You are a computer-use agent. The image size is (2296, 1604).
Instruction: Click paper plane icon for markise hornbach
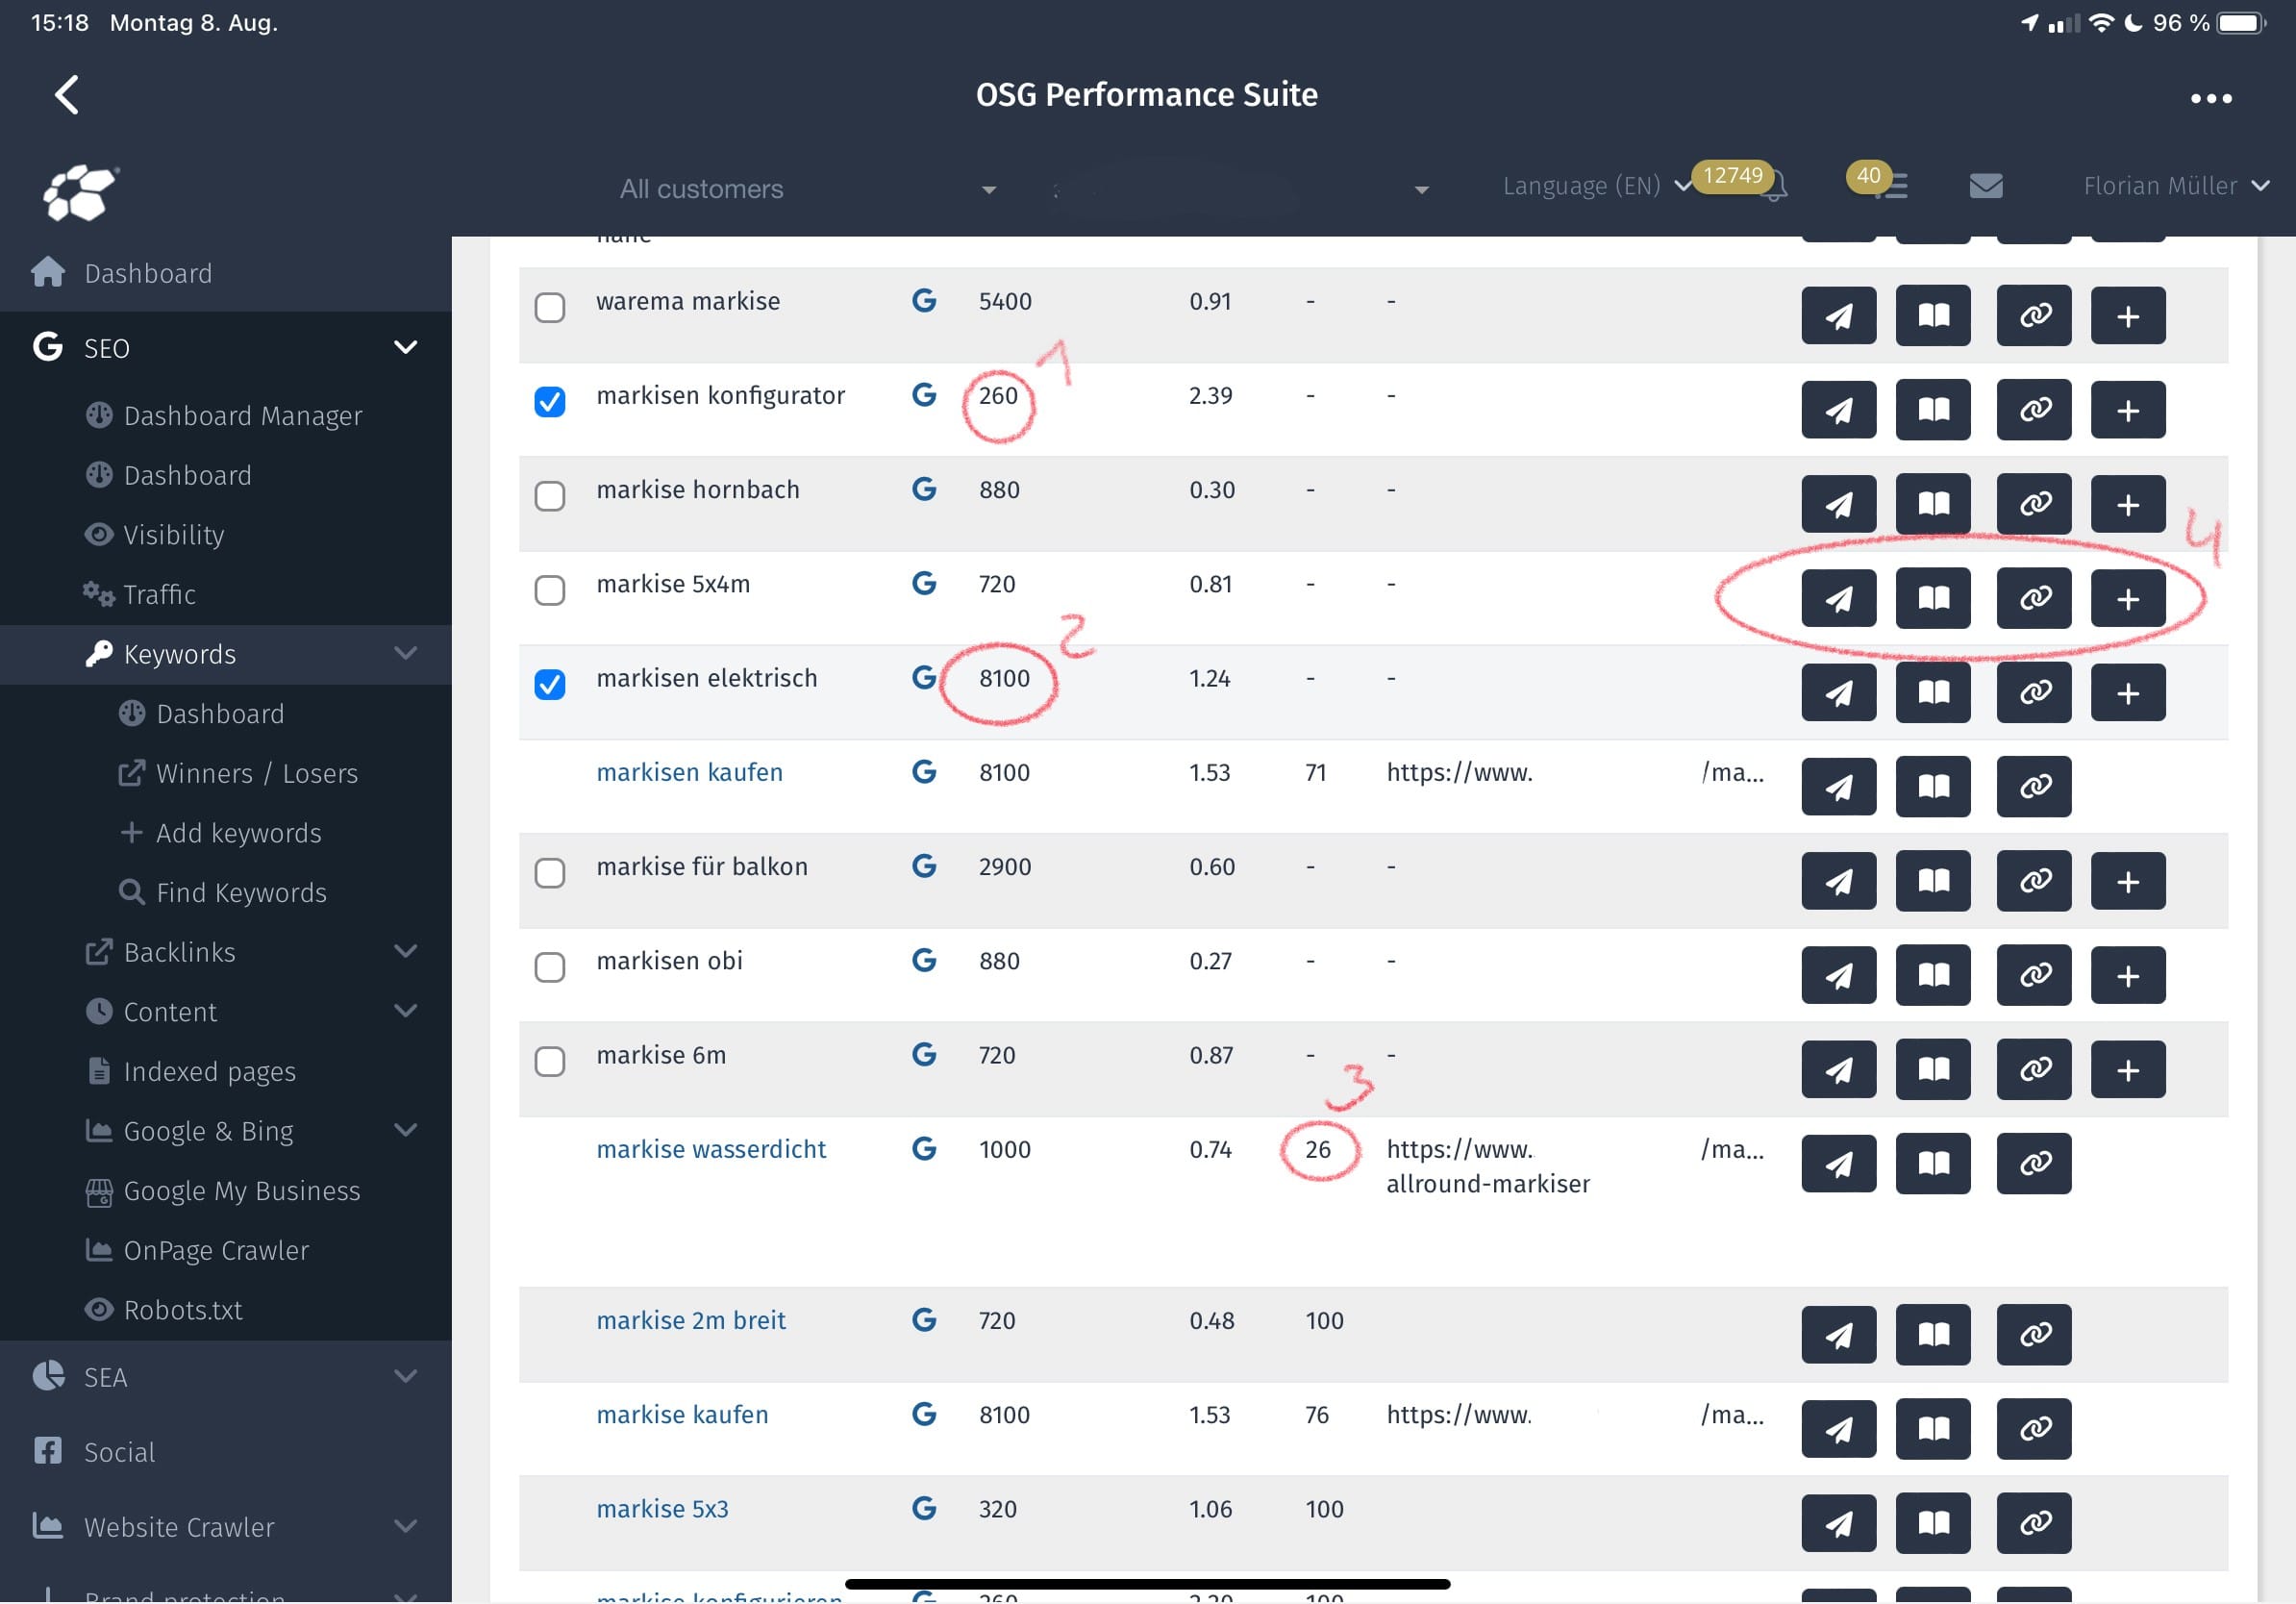pyautogui.click(x=1838, y=504)
